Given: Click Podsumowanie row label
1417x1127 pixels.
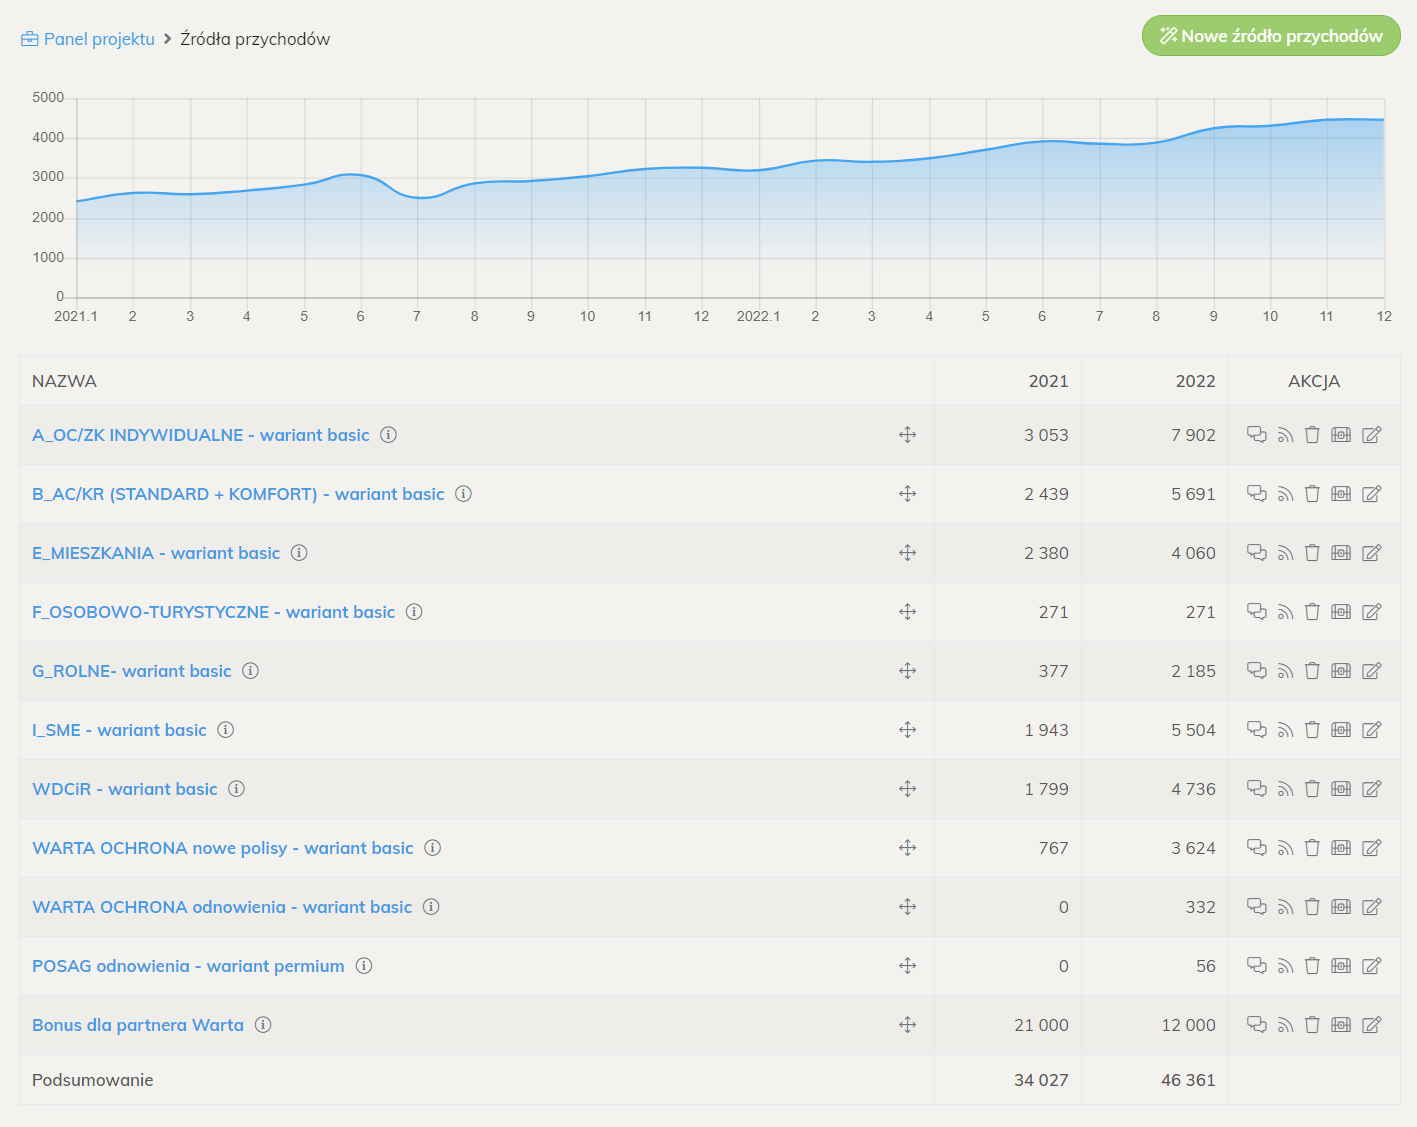Looking at the screenshot, I should point(93,1080).
